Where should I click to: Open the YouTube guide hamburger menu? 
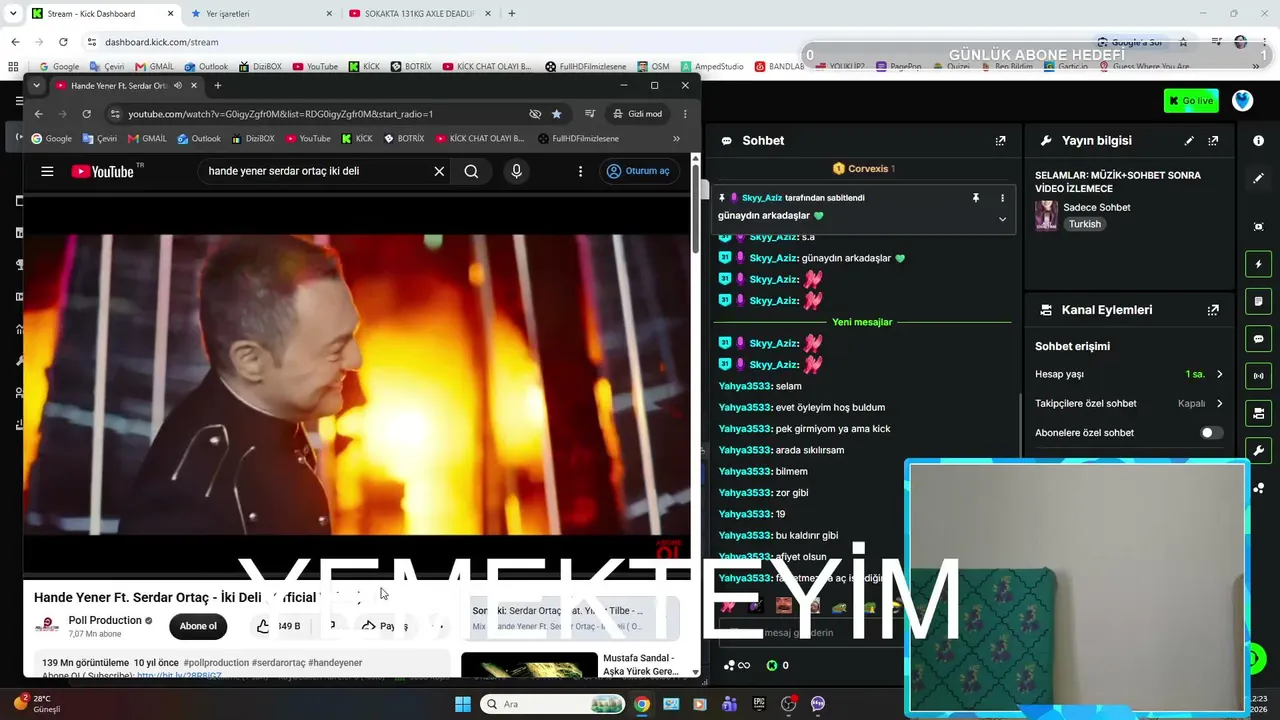click(47, 171)
